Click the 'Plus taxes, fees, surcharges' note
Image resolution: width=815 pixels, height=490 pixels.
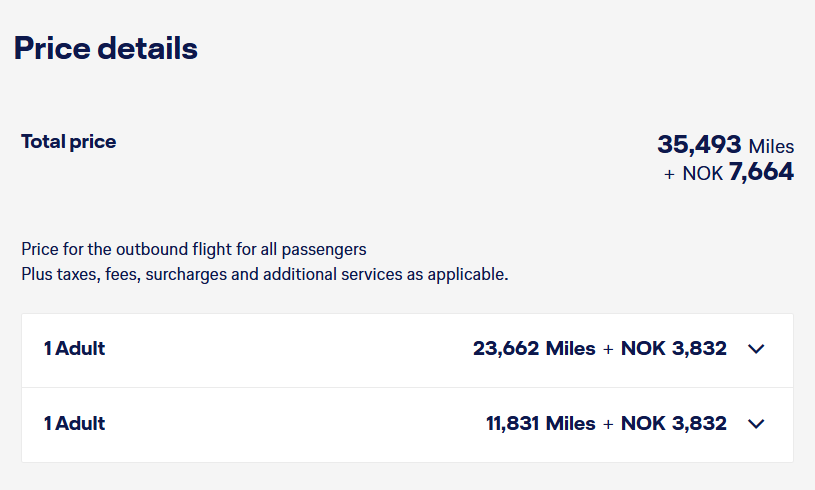point(265,274)
